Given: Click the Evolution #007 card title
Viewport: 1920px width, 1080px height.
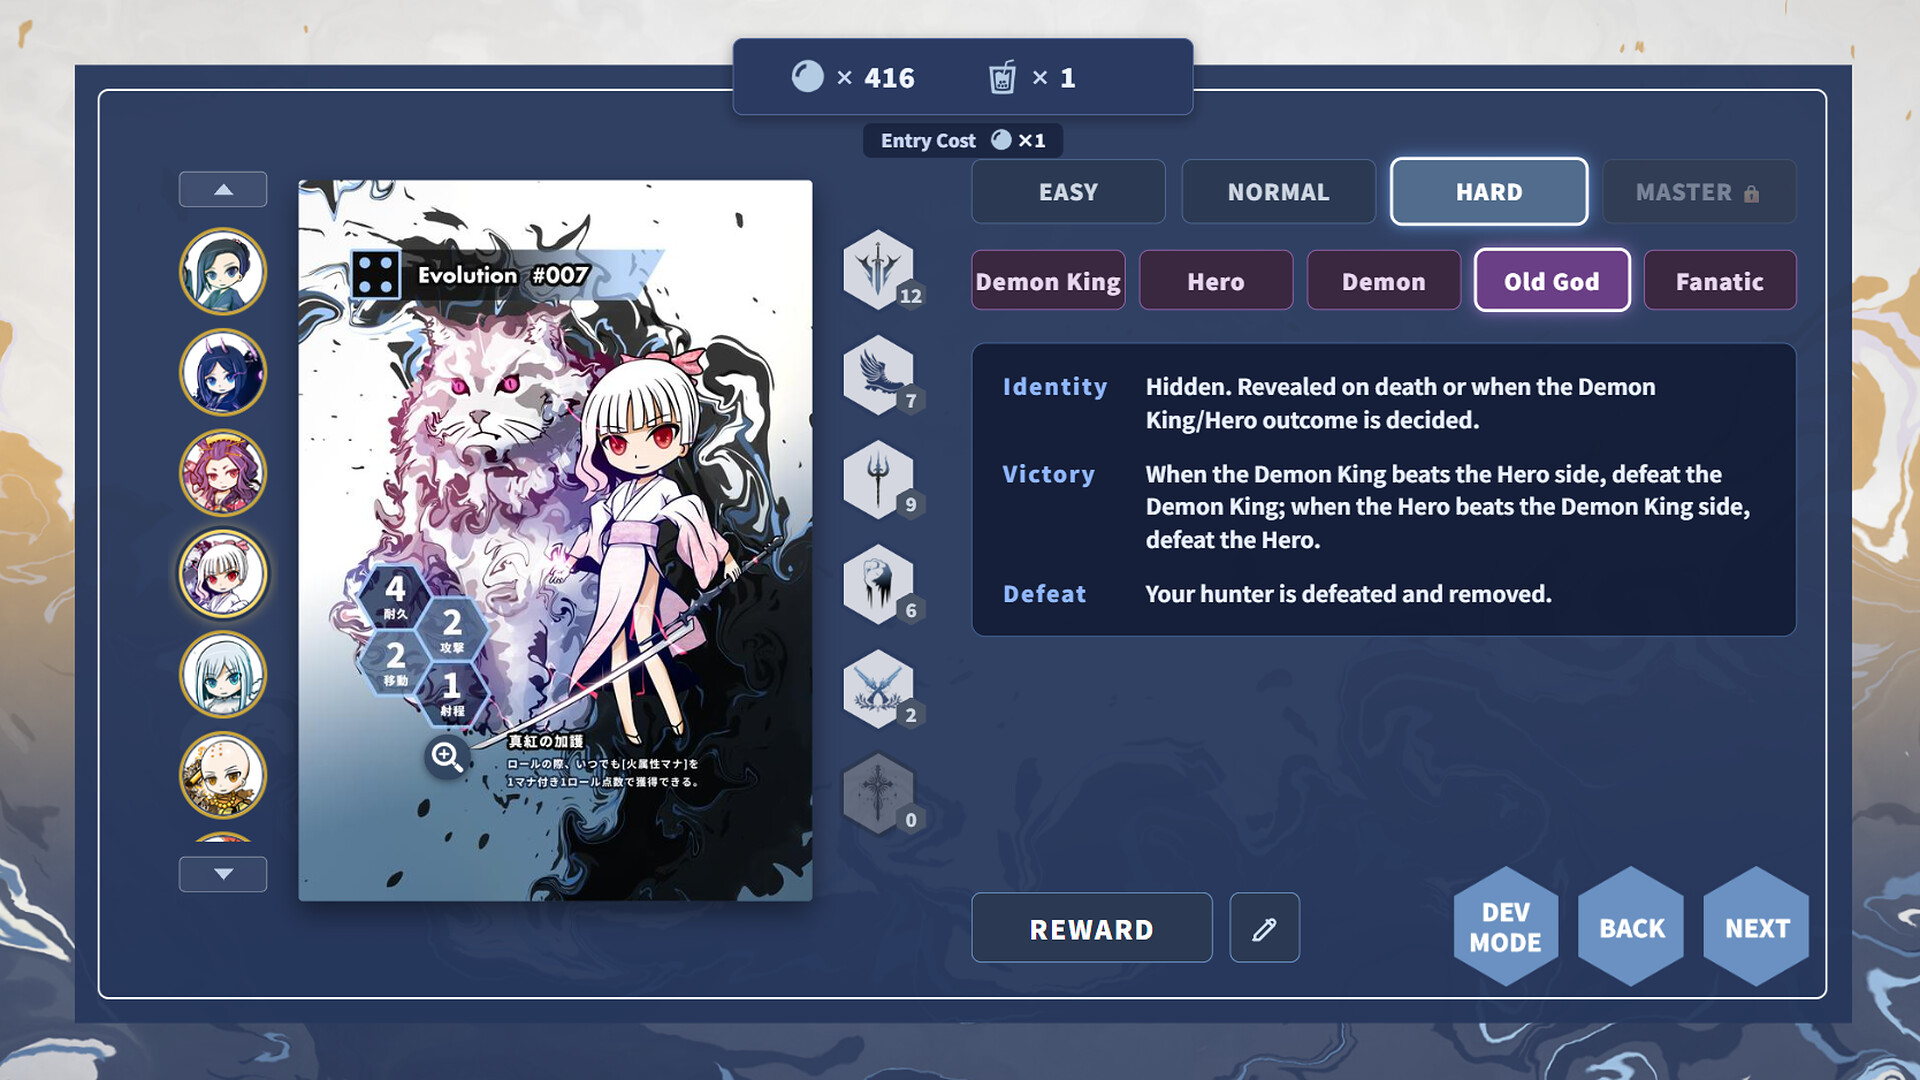Looking at the screenshot, I should coord(503,275).
